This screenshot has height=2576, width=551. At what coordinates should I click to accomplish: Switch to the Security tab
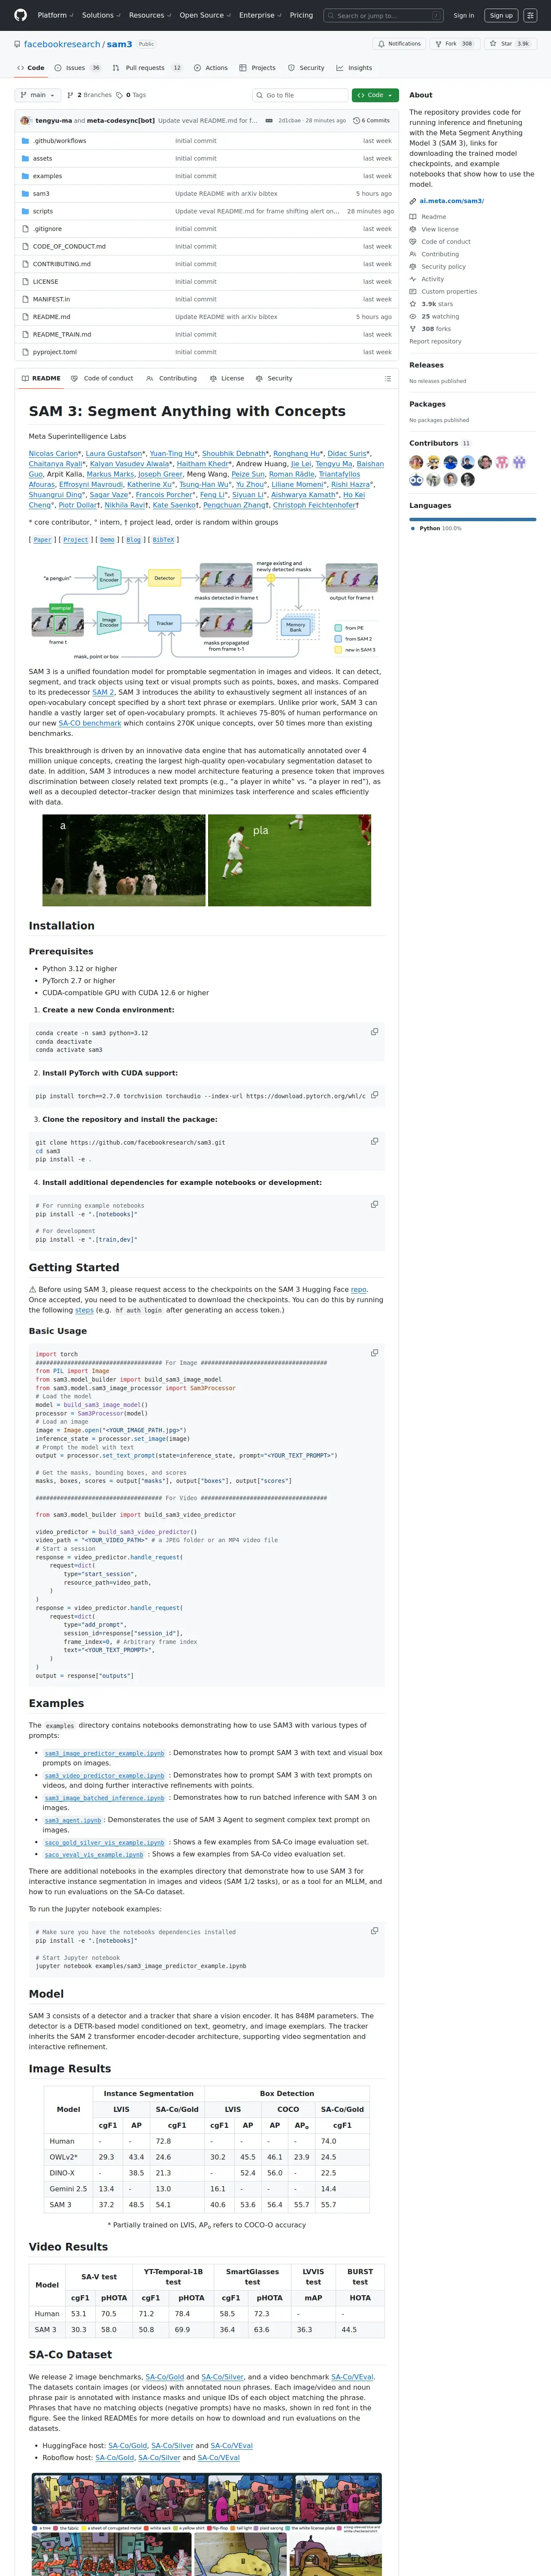(x=306, y=68)
